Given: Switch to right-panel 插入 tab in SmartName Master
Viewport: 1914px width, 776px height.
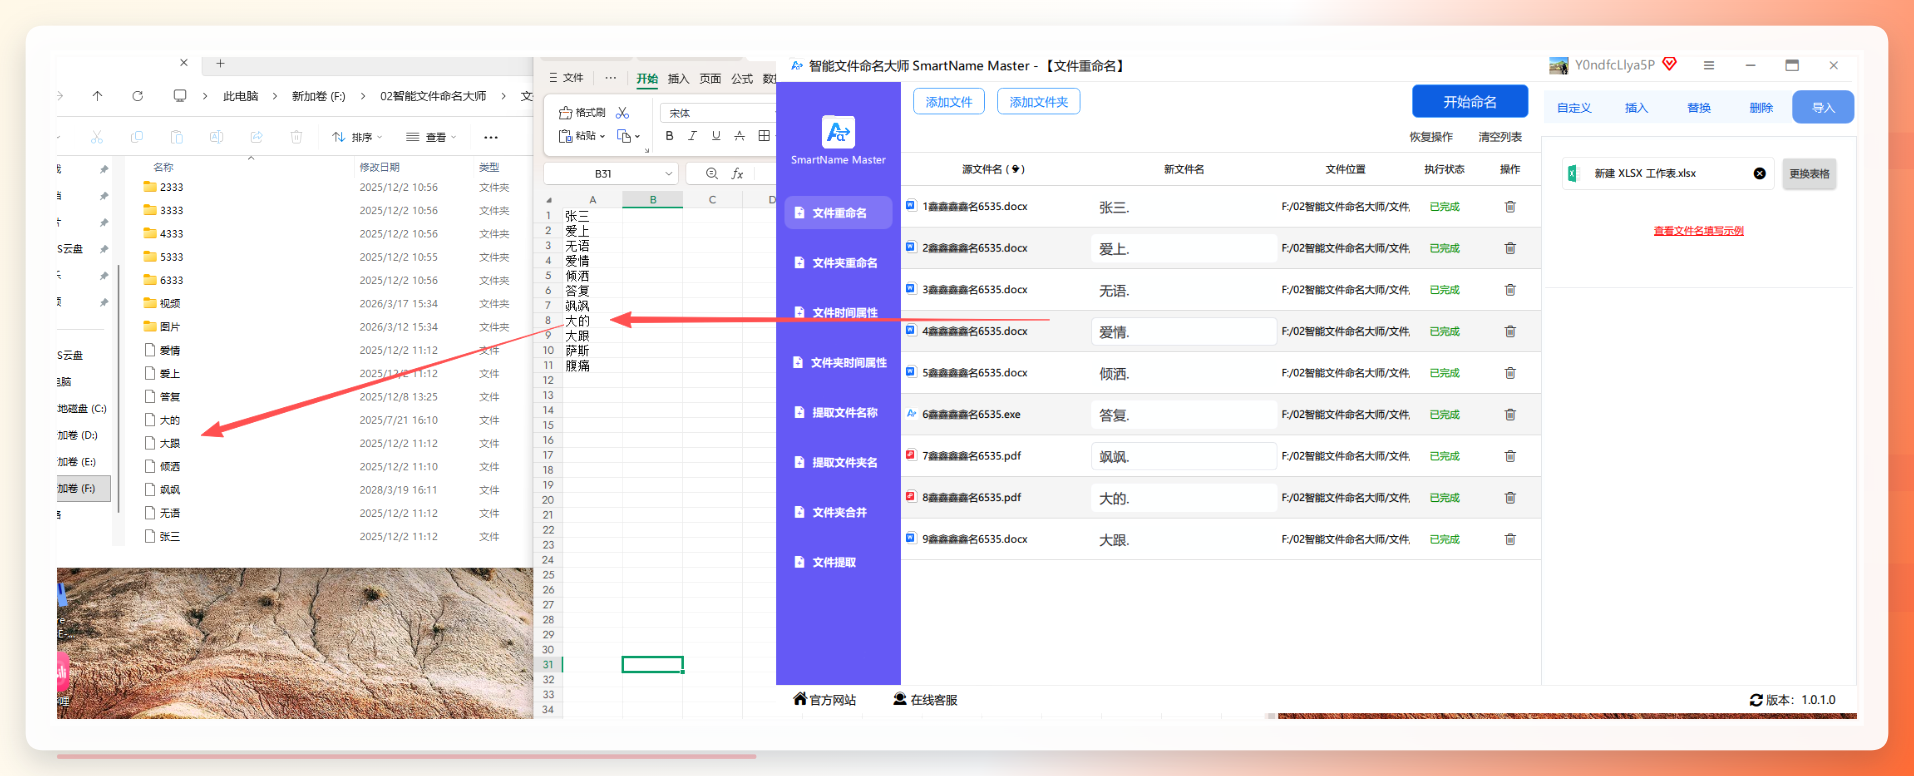Looking at the screenshot, I should coord(1636,108).
